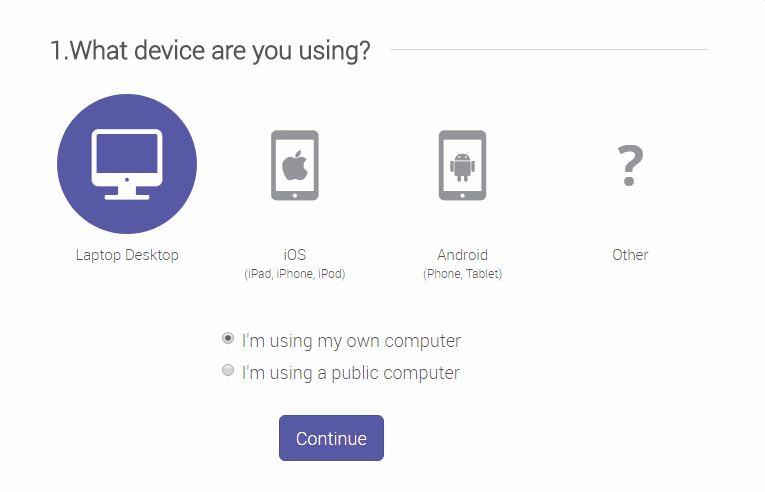Select the Laptop Desktop monitor icon

coord(127,163)
